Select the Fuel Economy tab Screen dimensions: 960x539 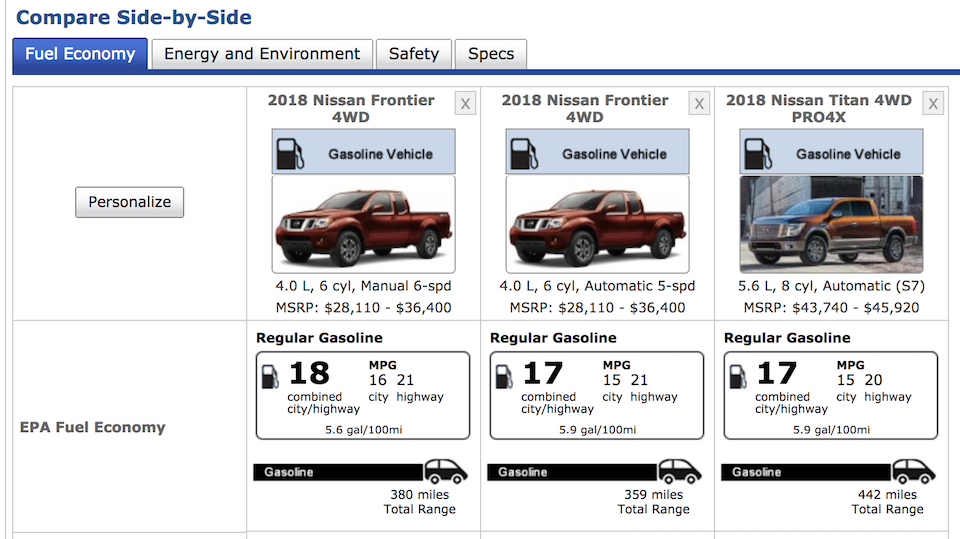80,55
